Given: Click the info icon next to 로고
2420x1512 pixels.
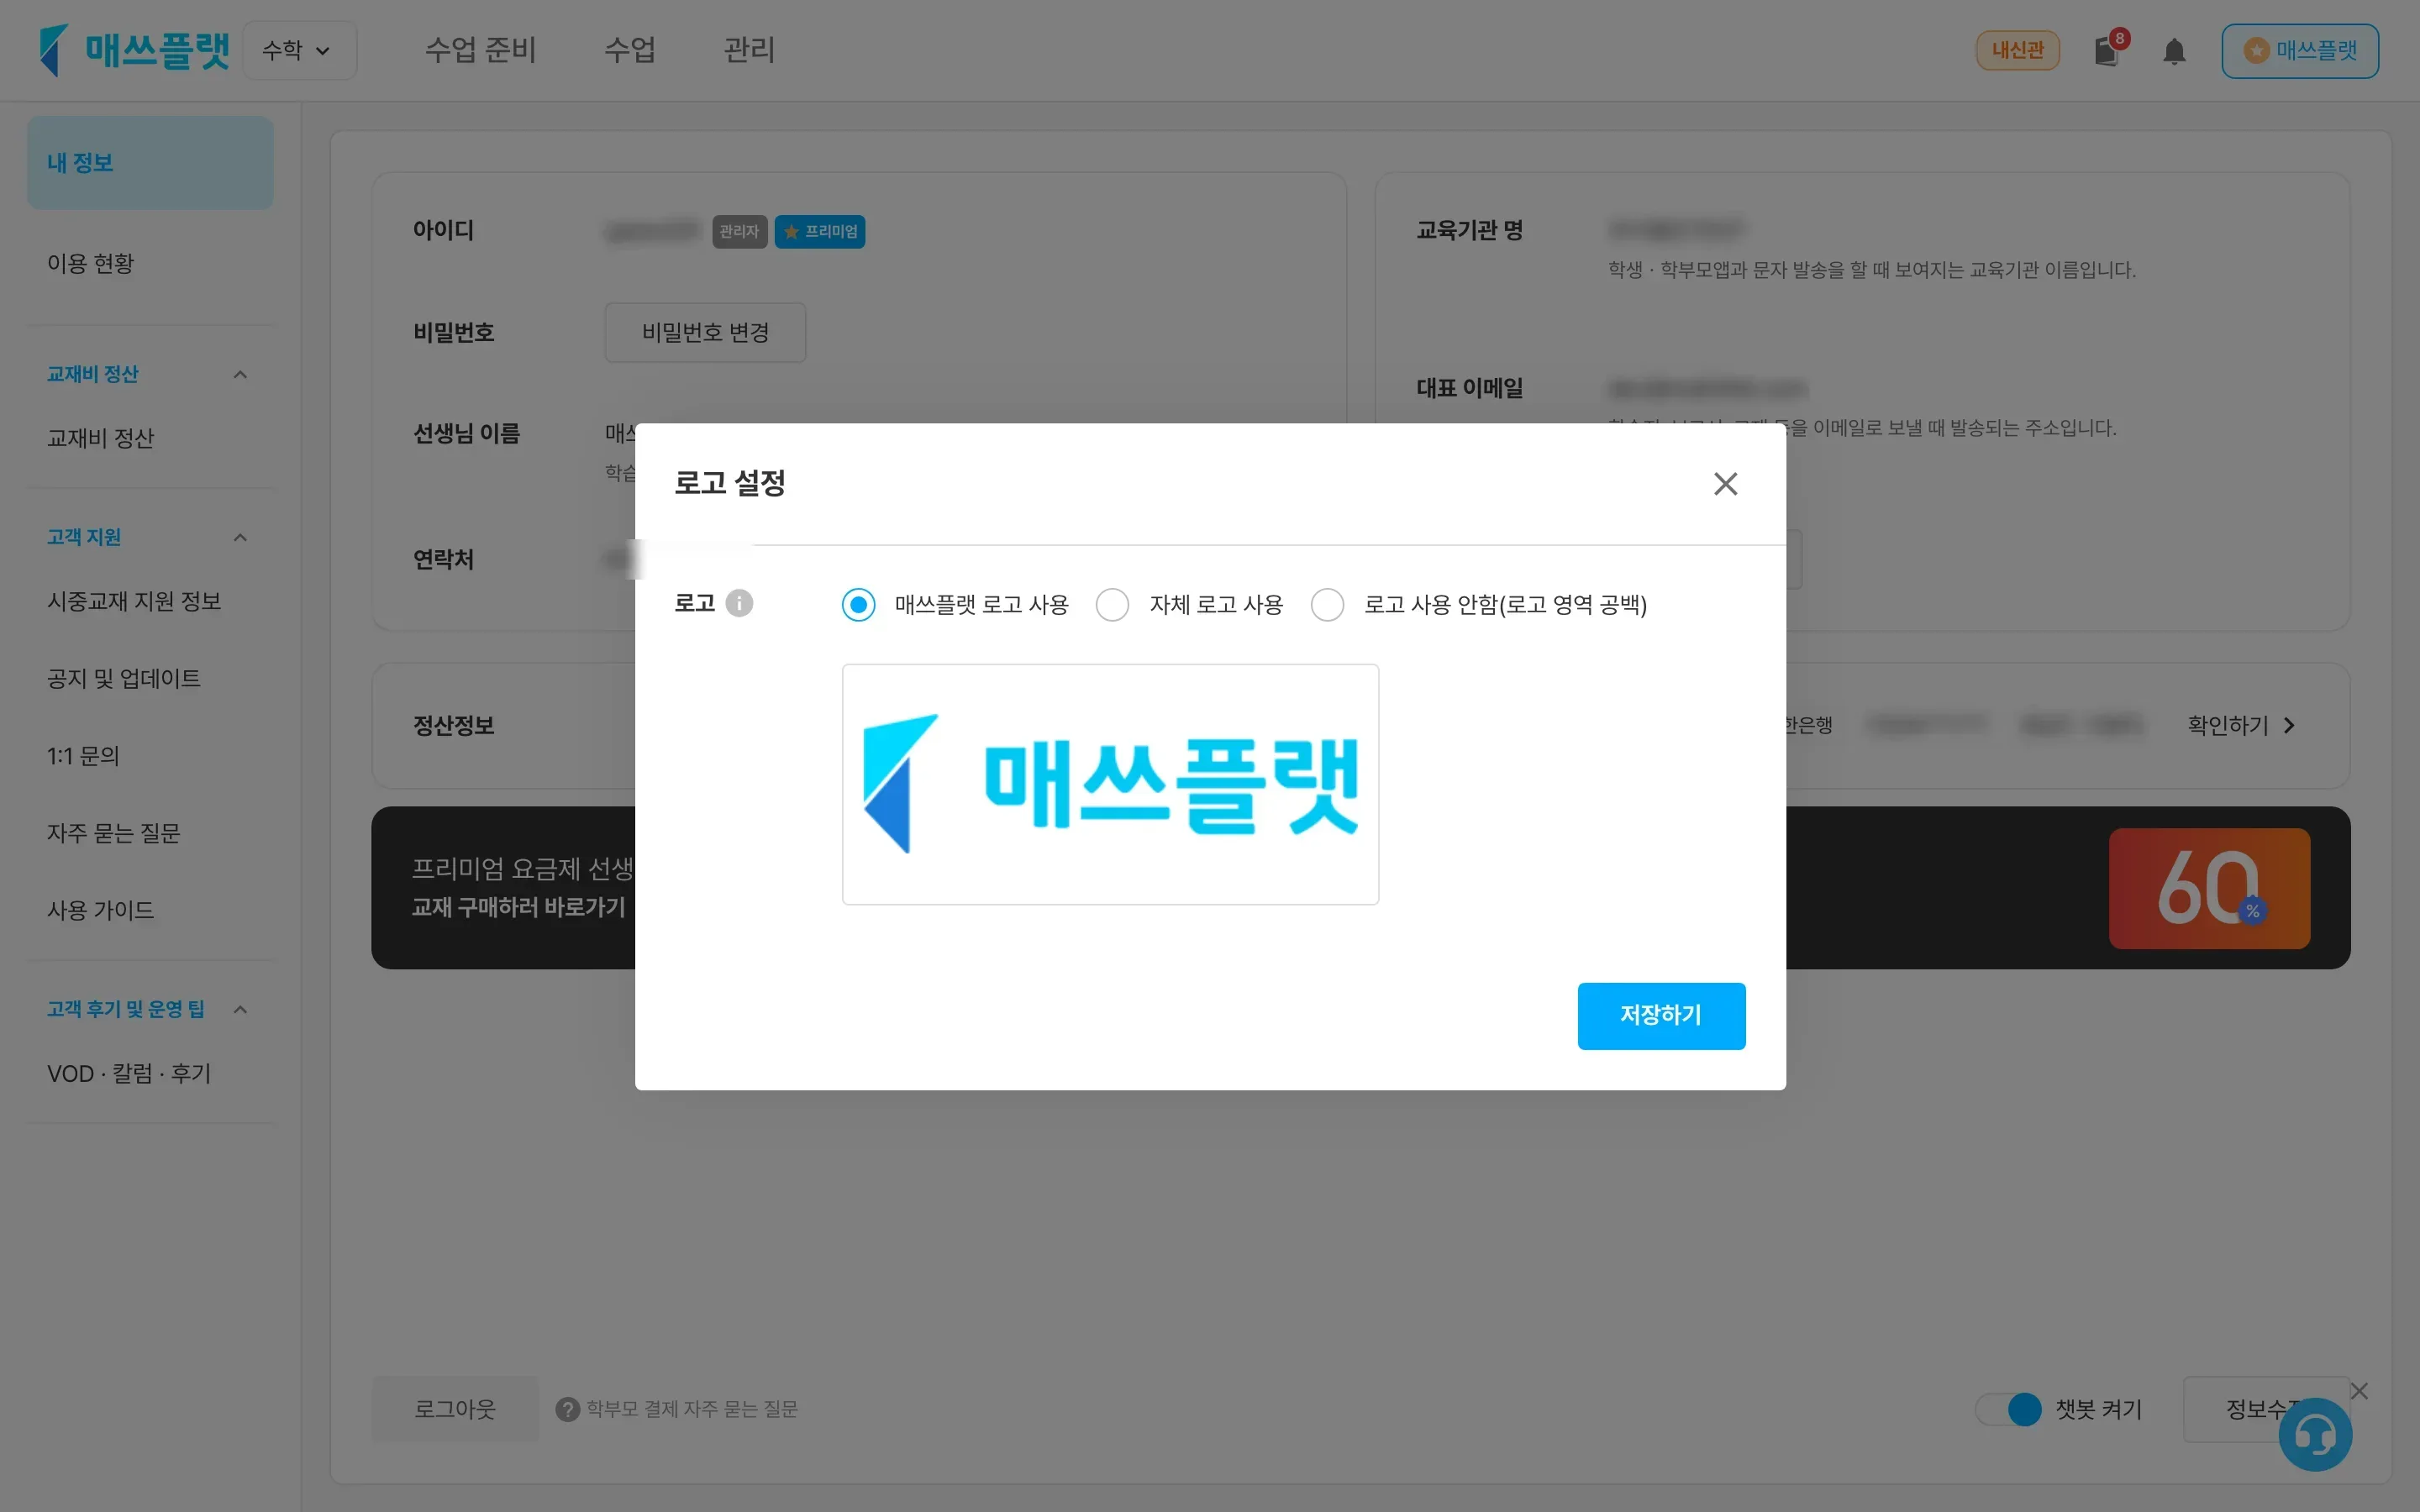Looking at the screenshot, I should (739, 603).
